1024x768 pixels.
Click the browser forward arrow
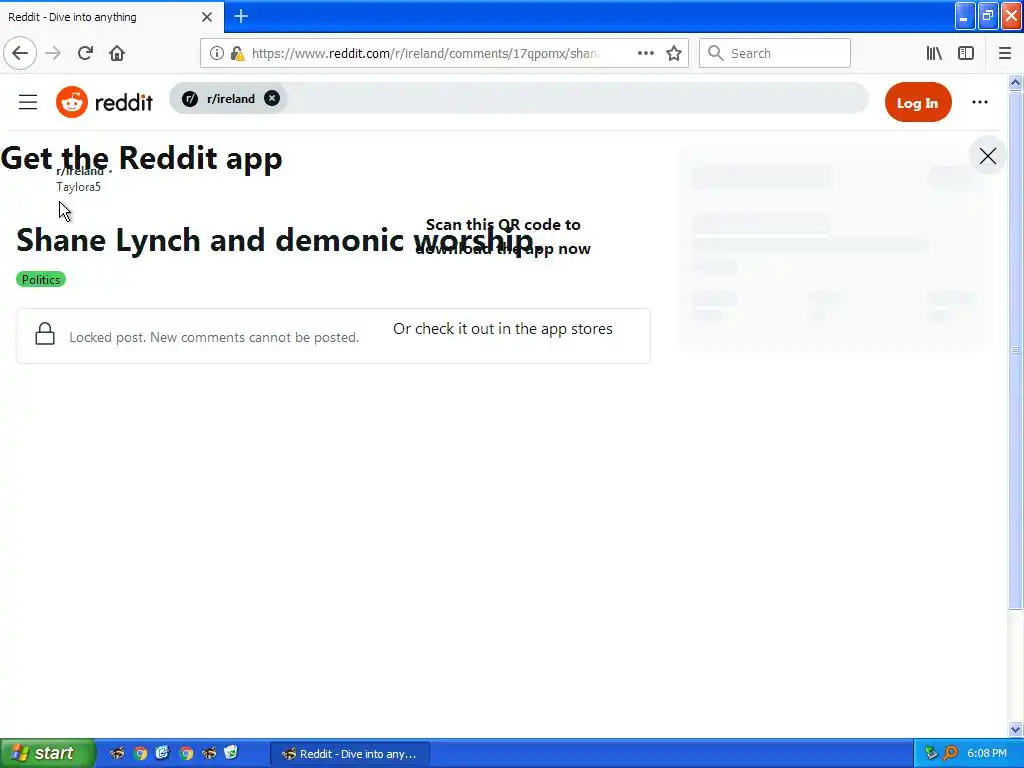tap(53, 53)
